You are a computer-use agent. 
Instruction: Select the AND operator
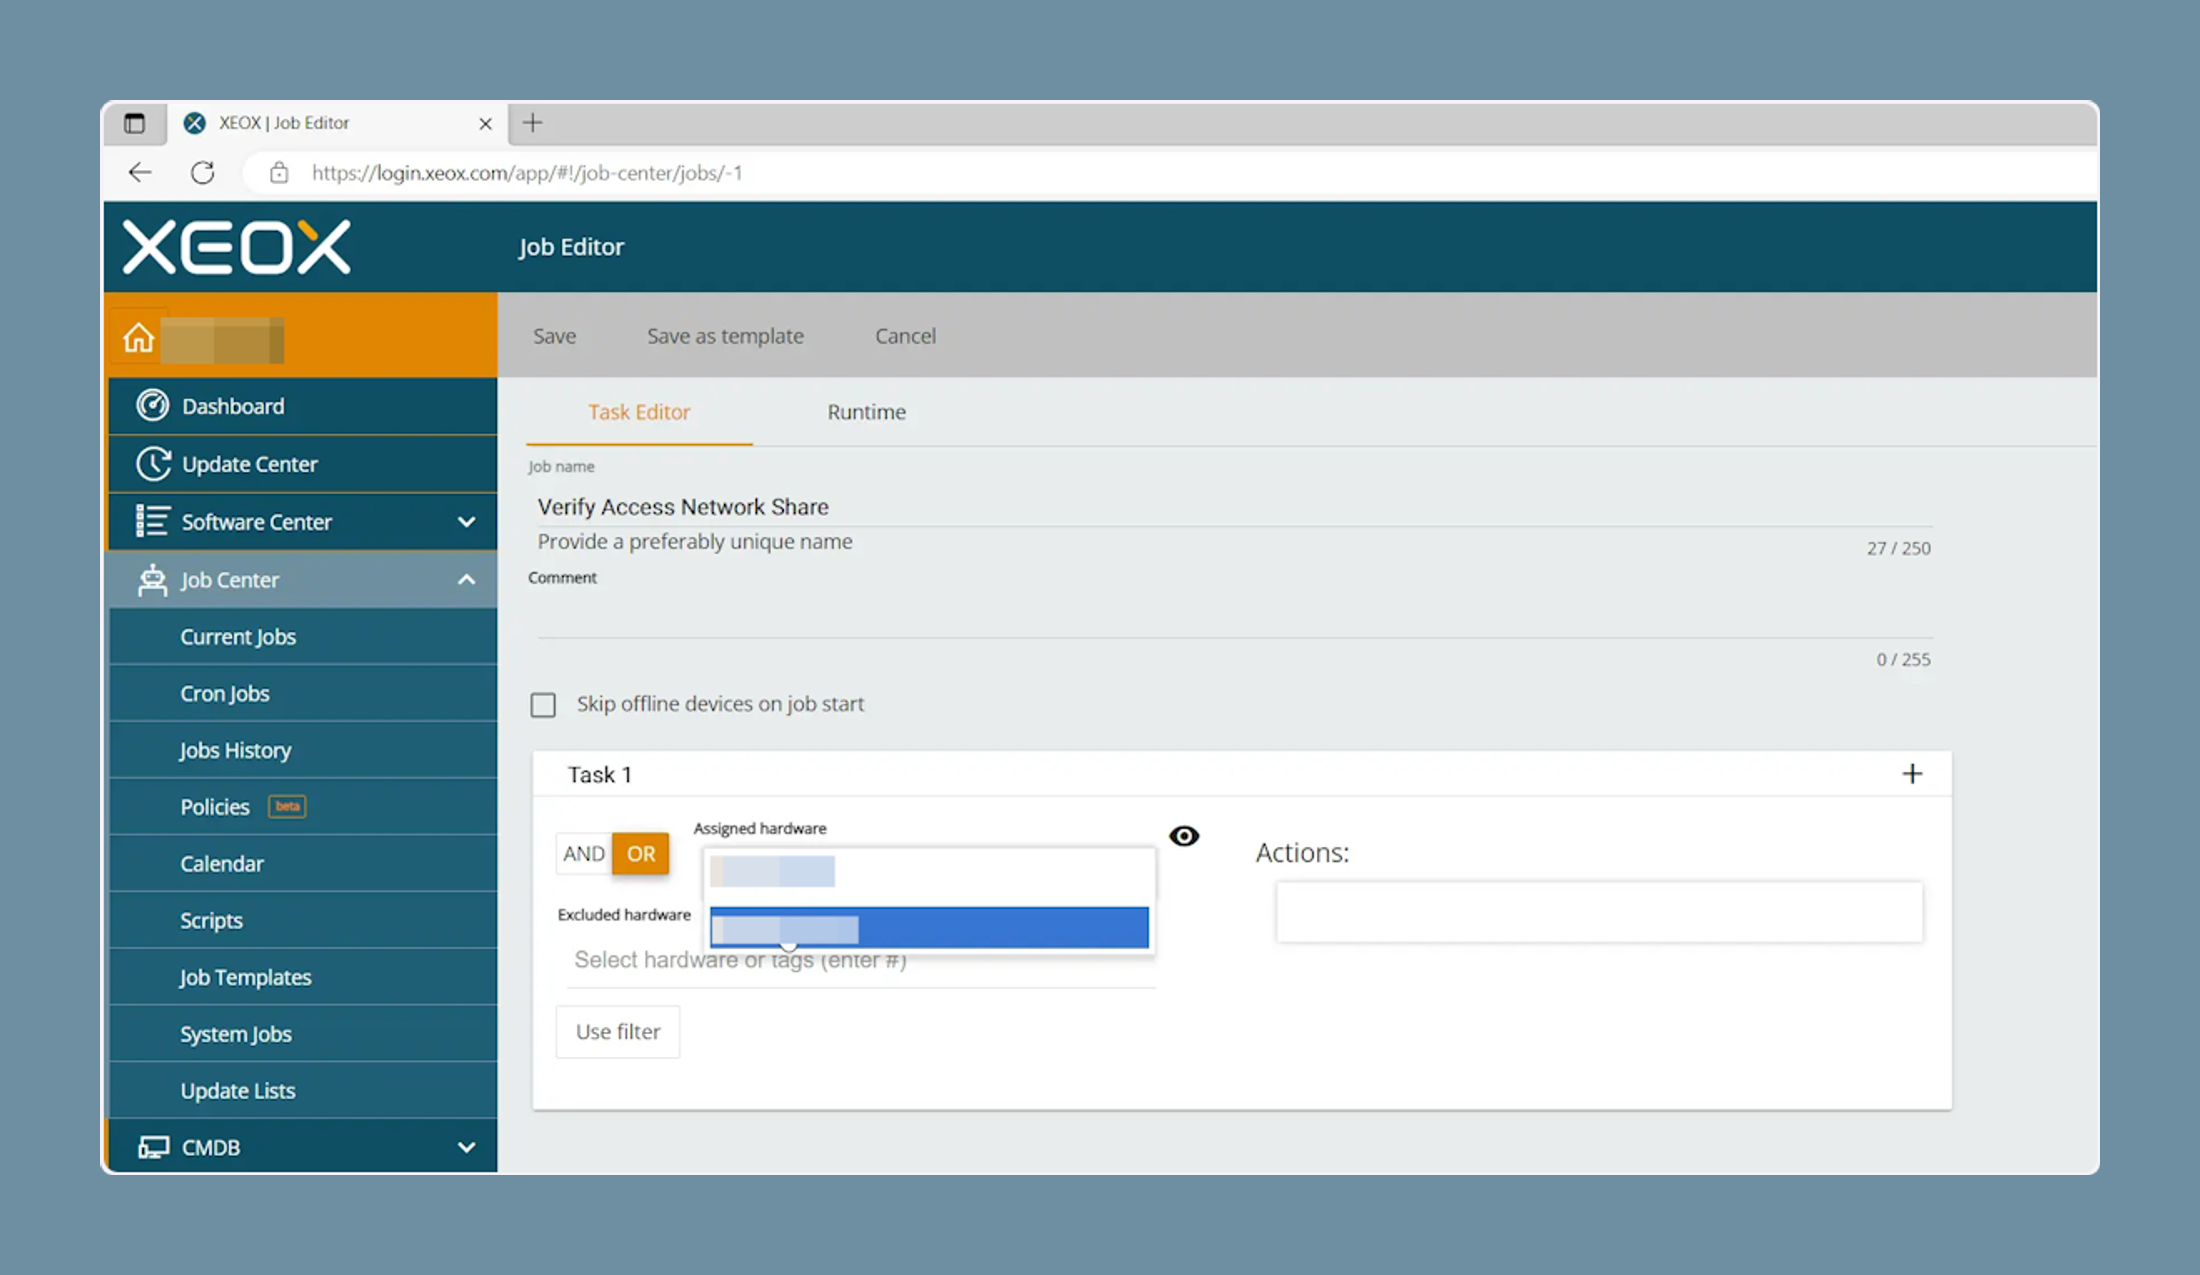coord(584,854)
